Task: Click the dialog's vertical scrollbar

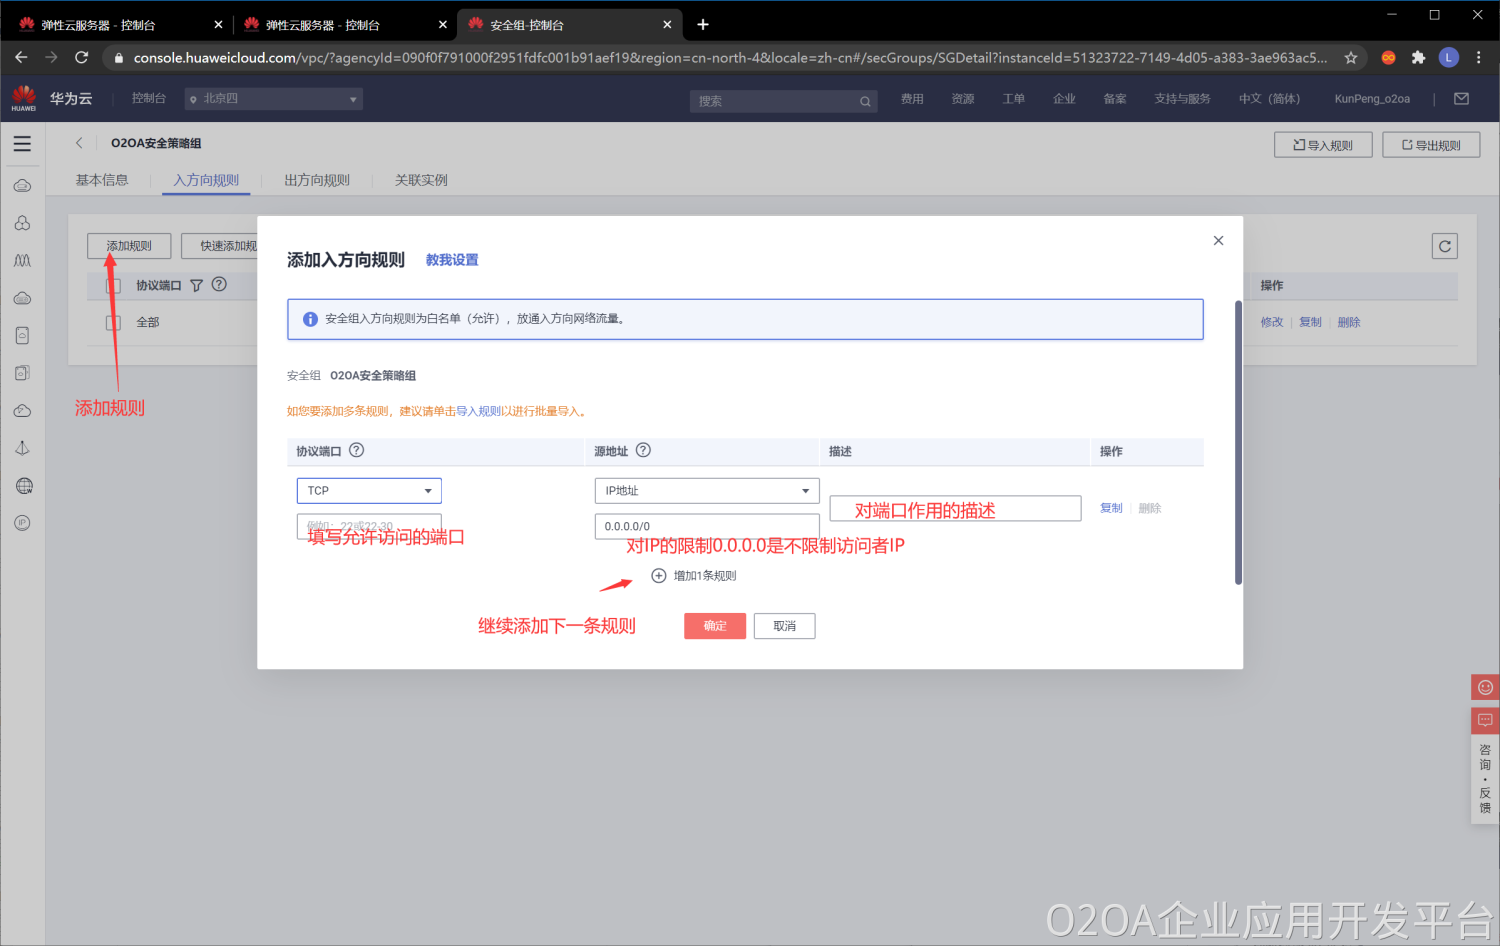Action: click(x=1238, y=442)
